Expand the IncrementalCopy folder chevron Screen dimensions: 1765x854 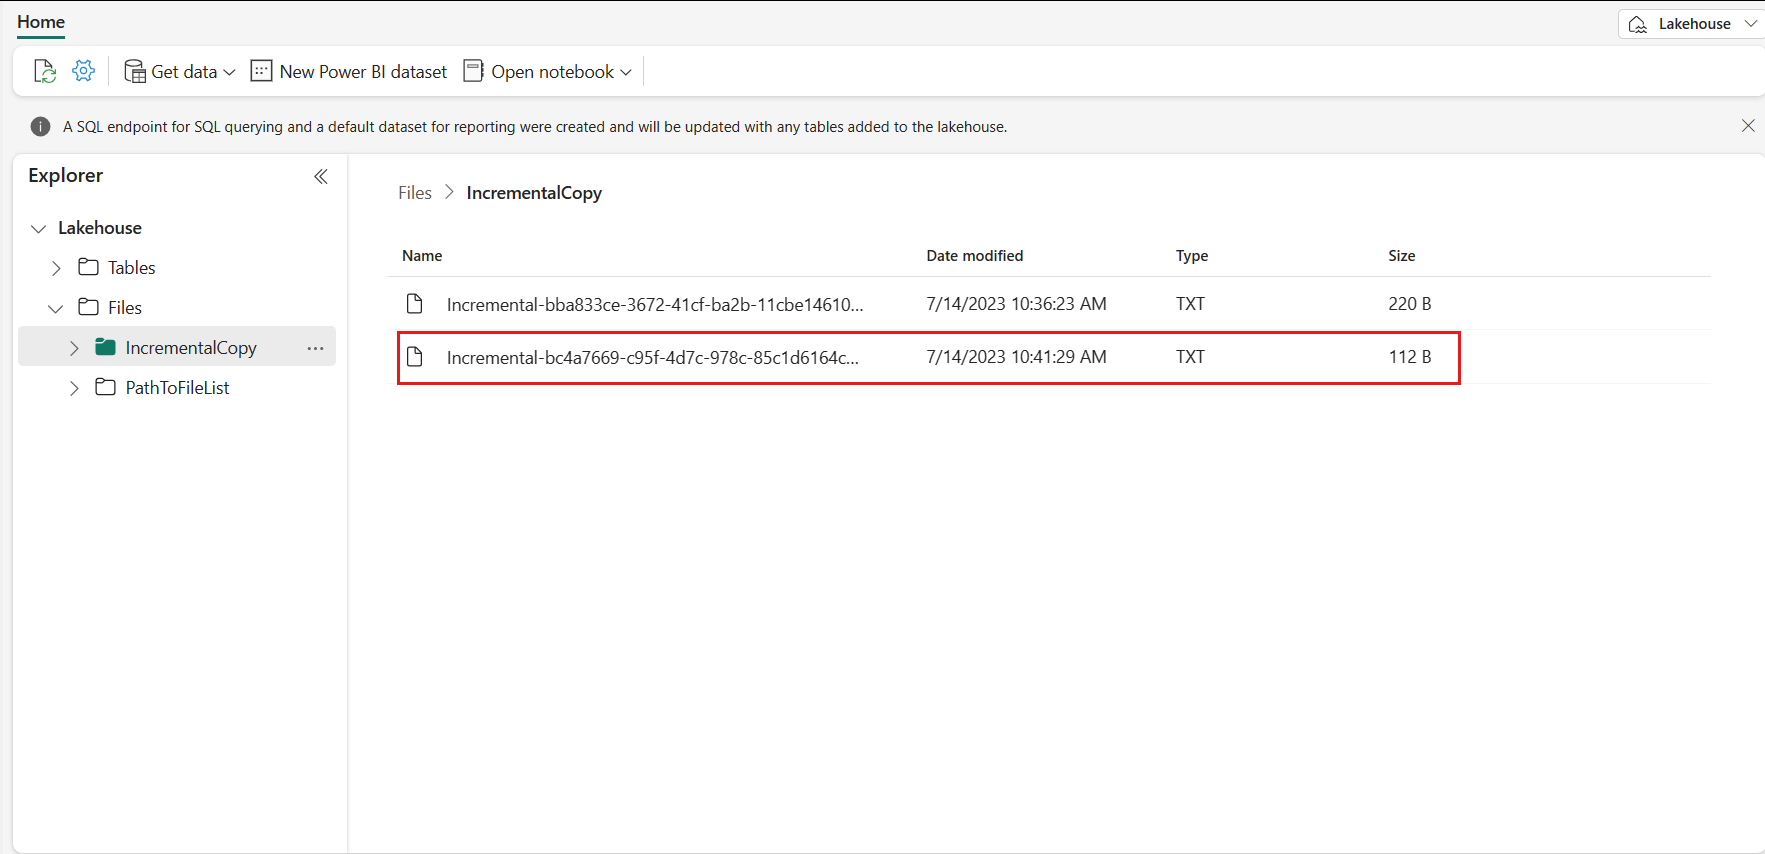(74, 348)
